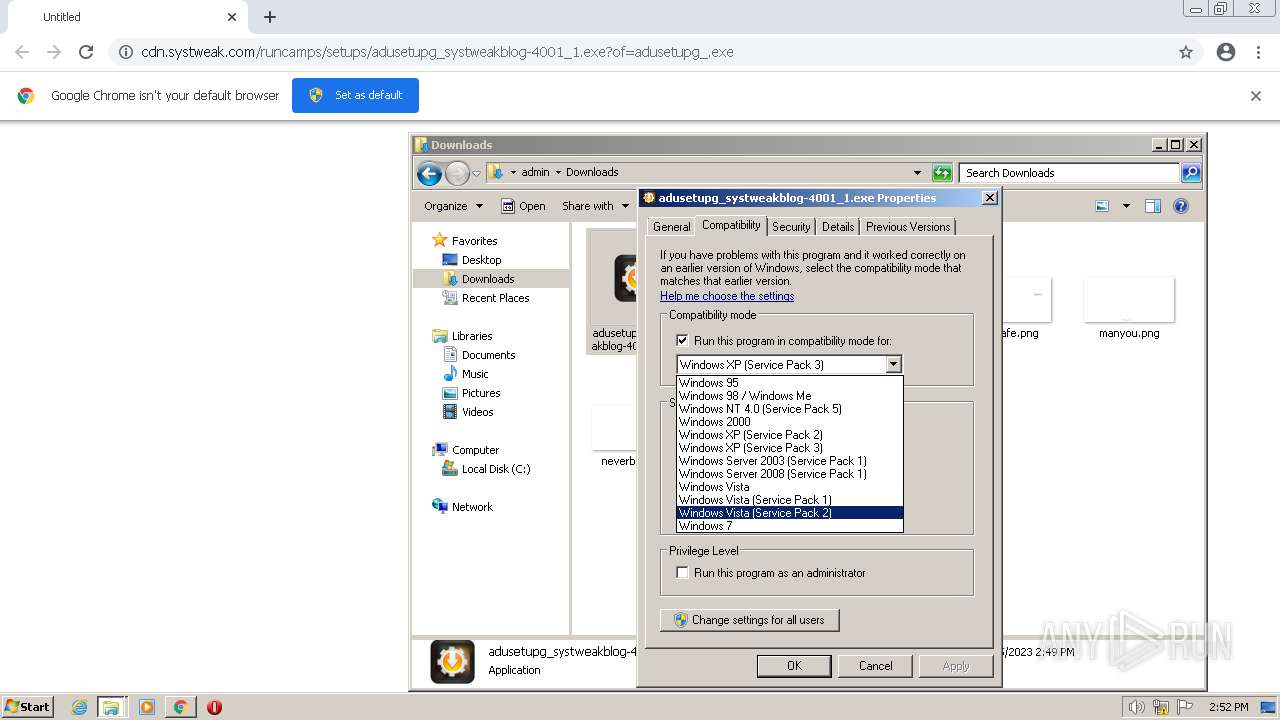The image size is (1280, 720).
Task: Open the Organize menu
Action: 453,206
